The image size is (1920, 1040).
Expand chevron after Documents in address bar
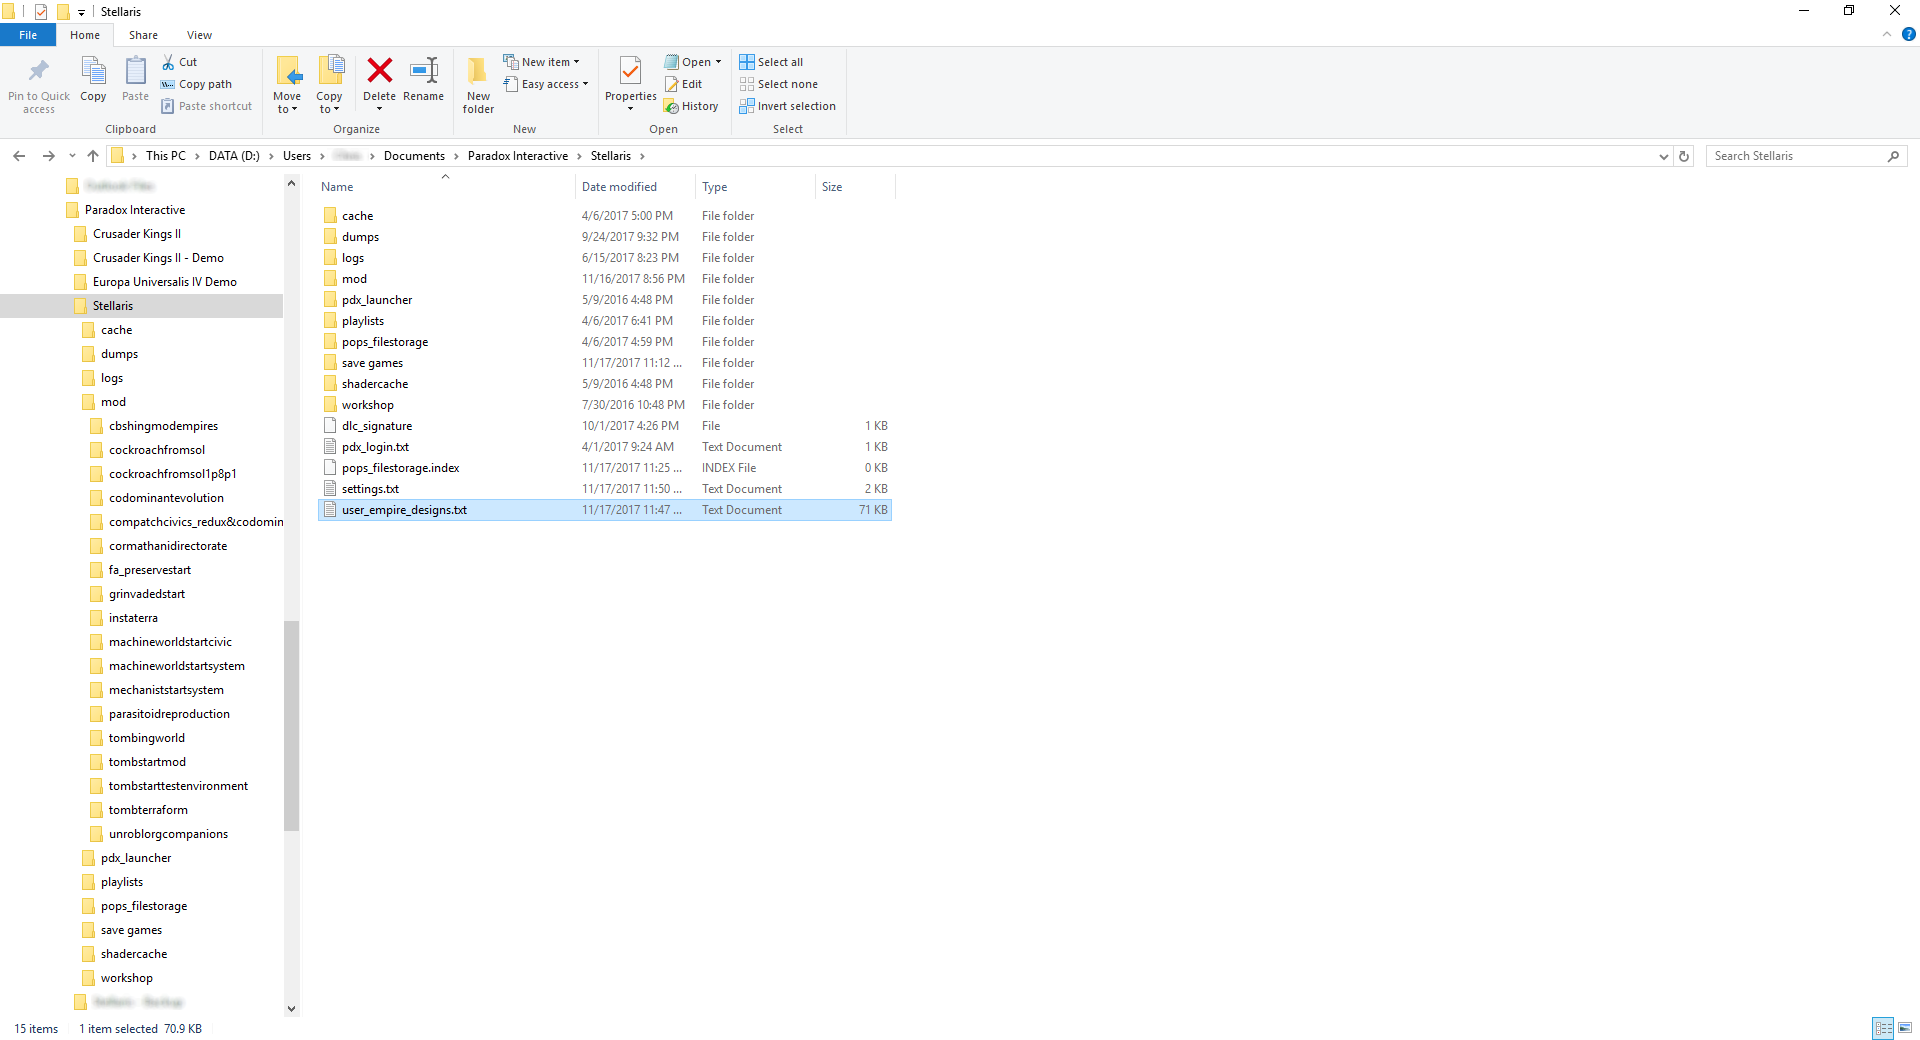tap(457, 156)
